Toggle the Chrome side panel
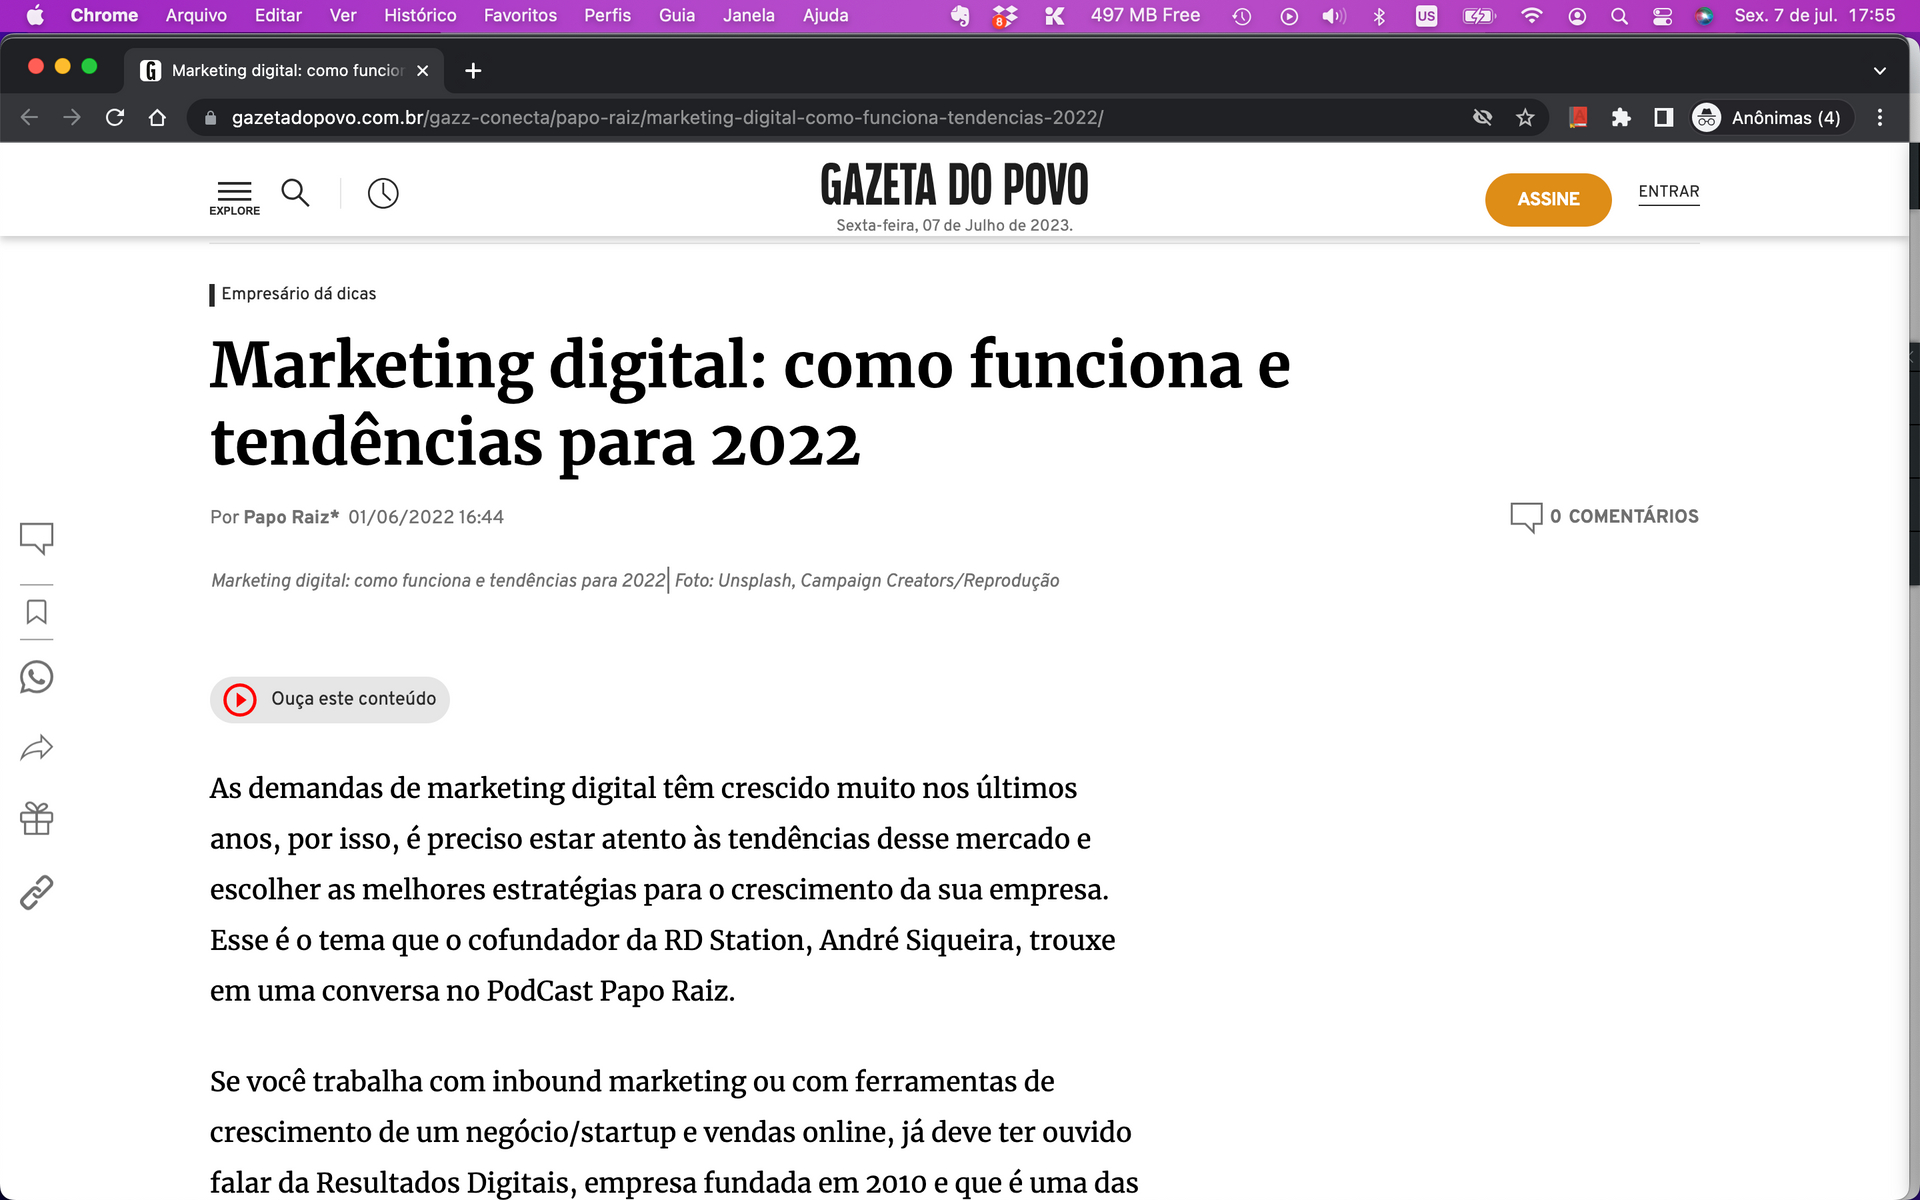 point(1663,117)
